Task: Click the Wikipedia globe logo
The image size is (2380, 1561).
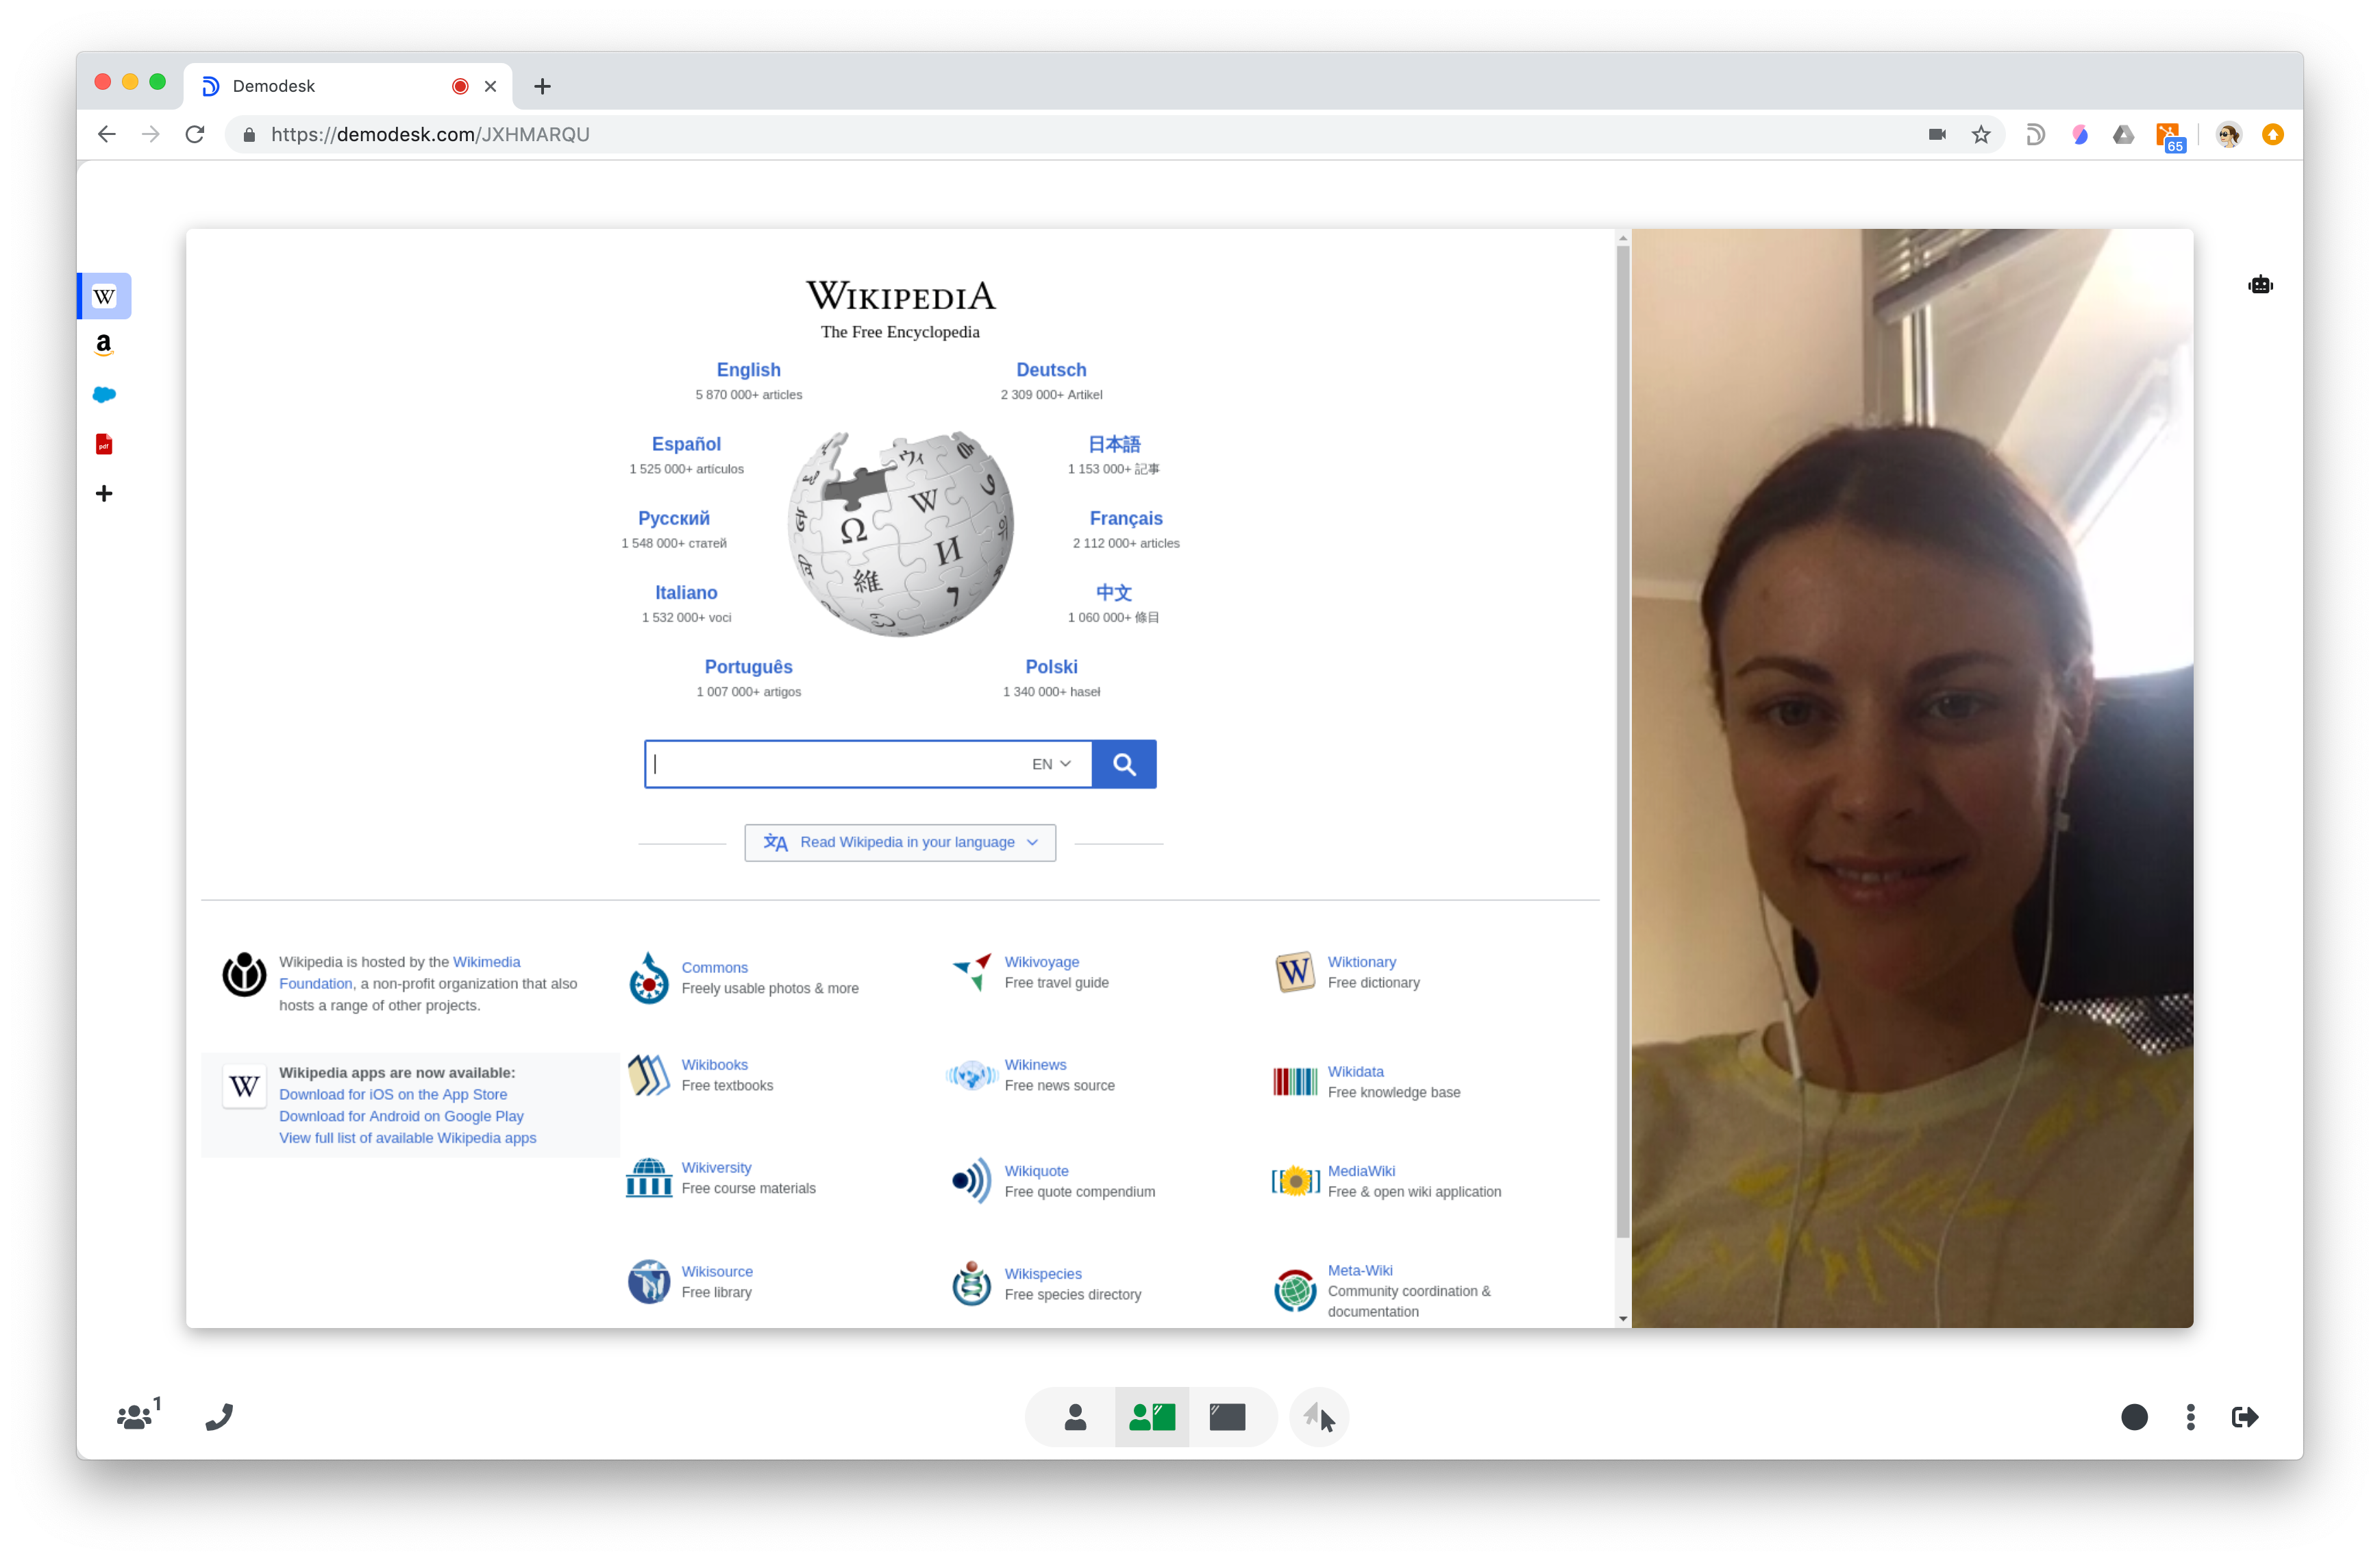Action: 900,534
